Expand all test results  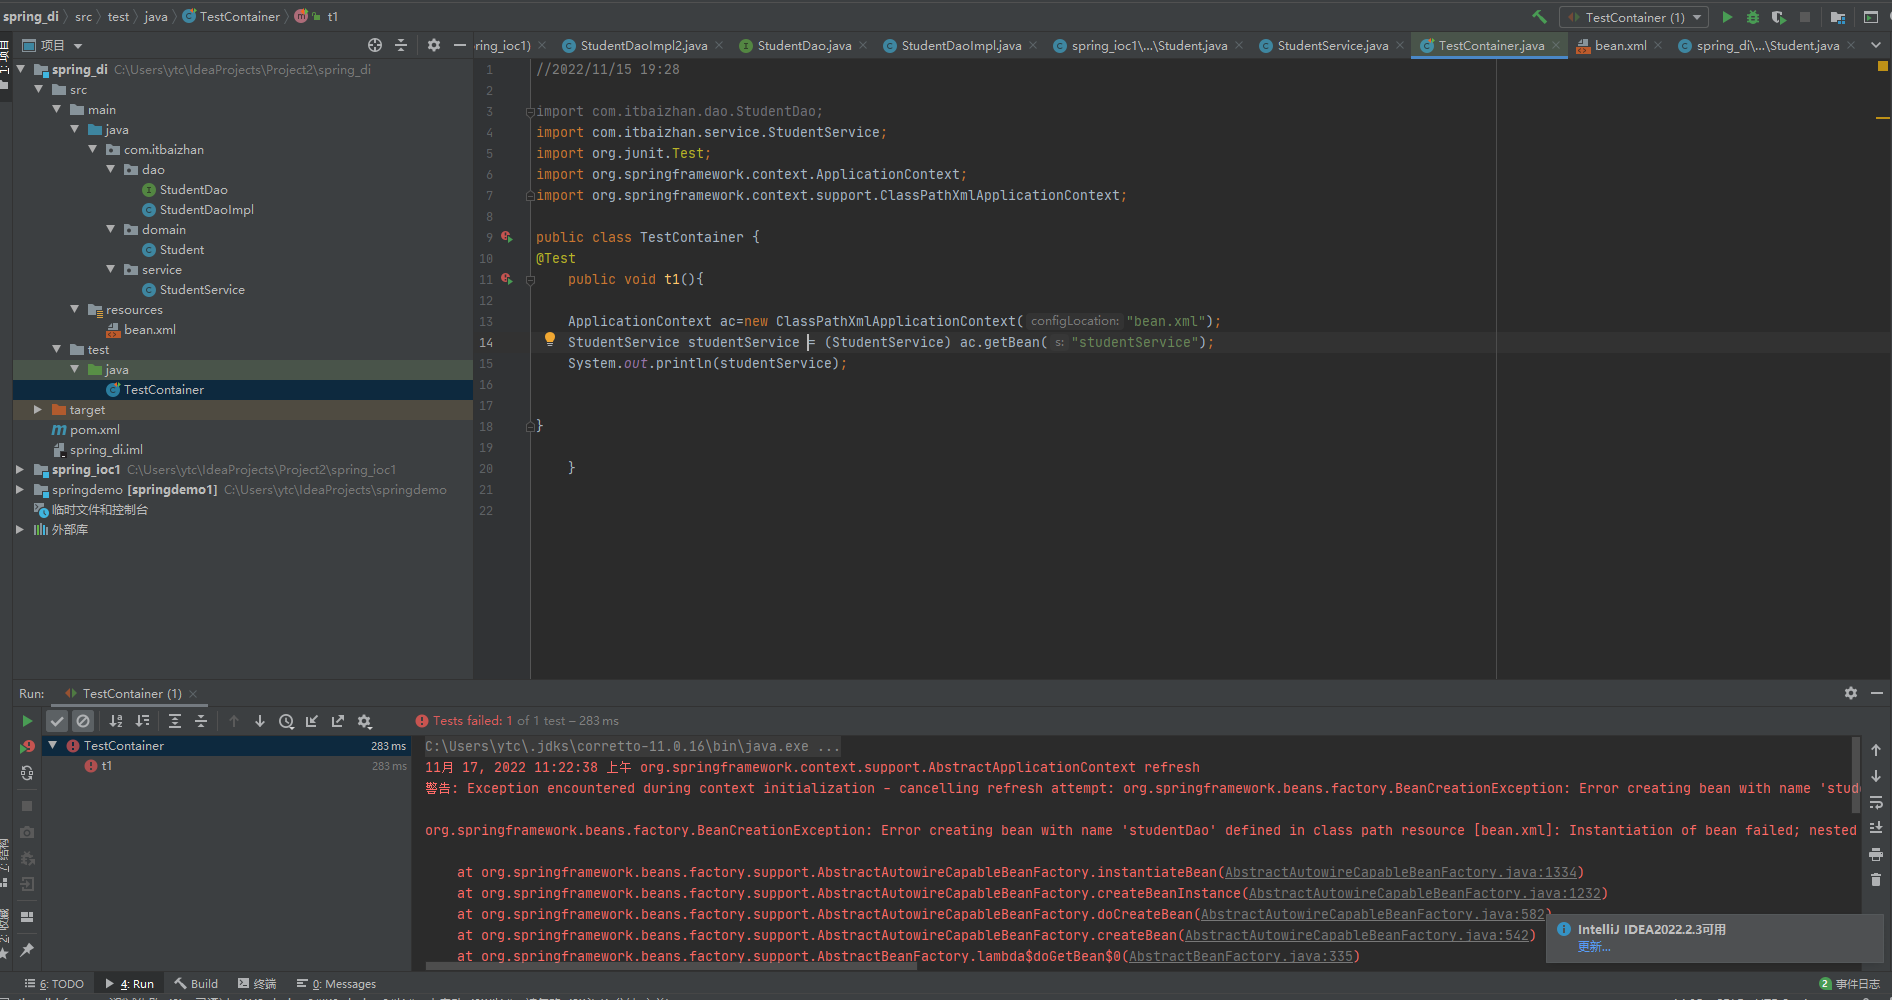click(175, 721)
